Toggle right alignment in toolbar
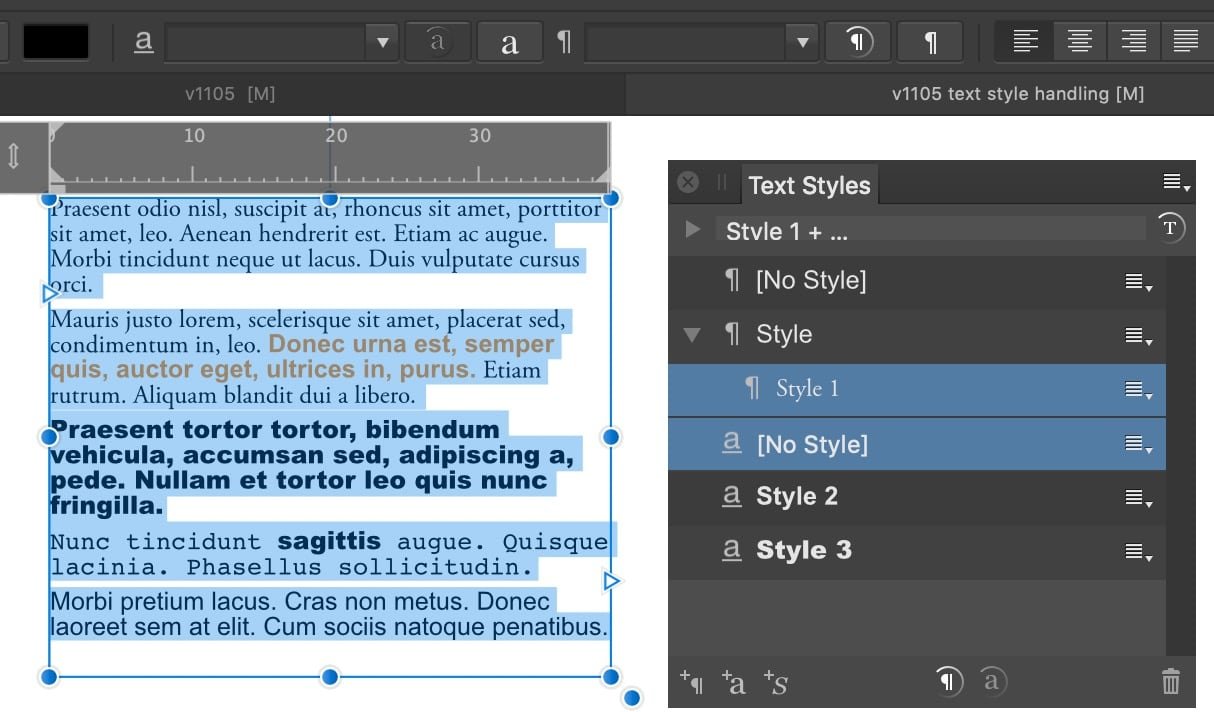Screen dimensions: 1214x712 click(1133, 41)
